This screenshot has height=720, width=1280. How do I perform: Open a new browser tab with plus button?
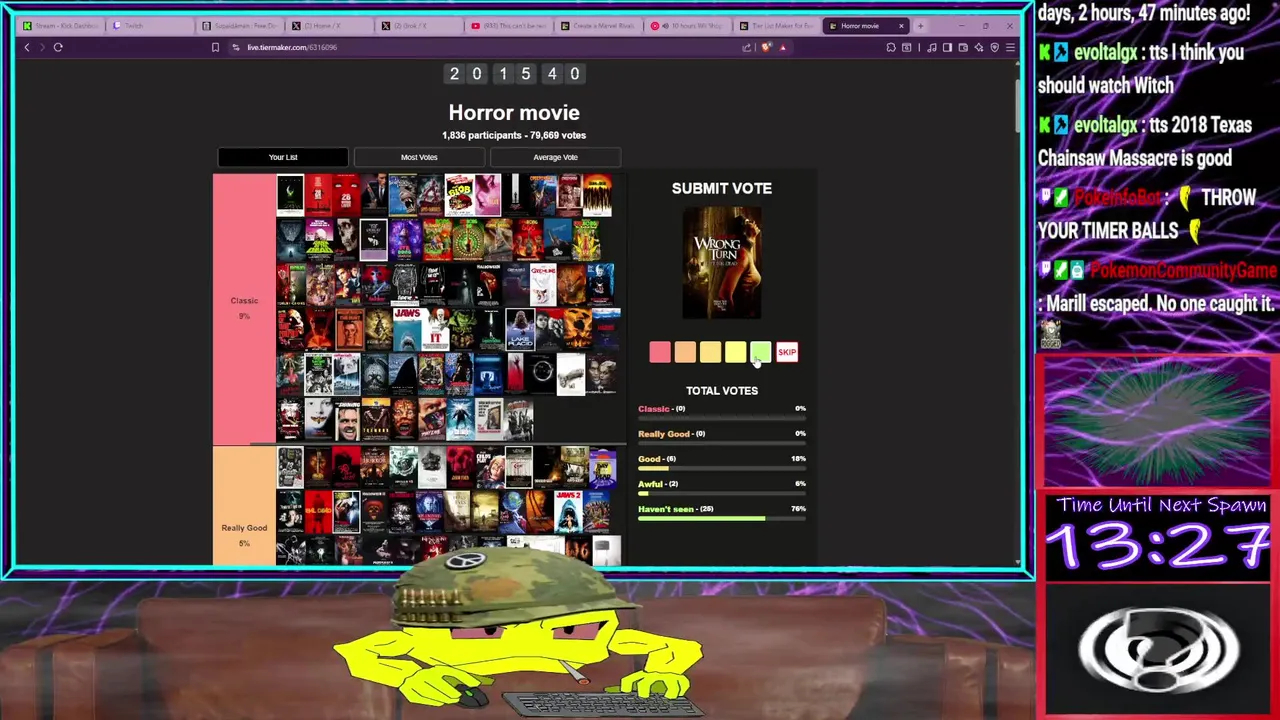920,26
